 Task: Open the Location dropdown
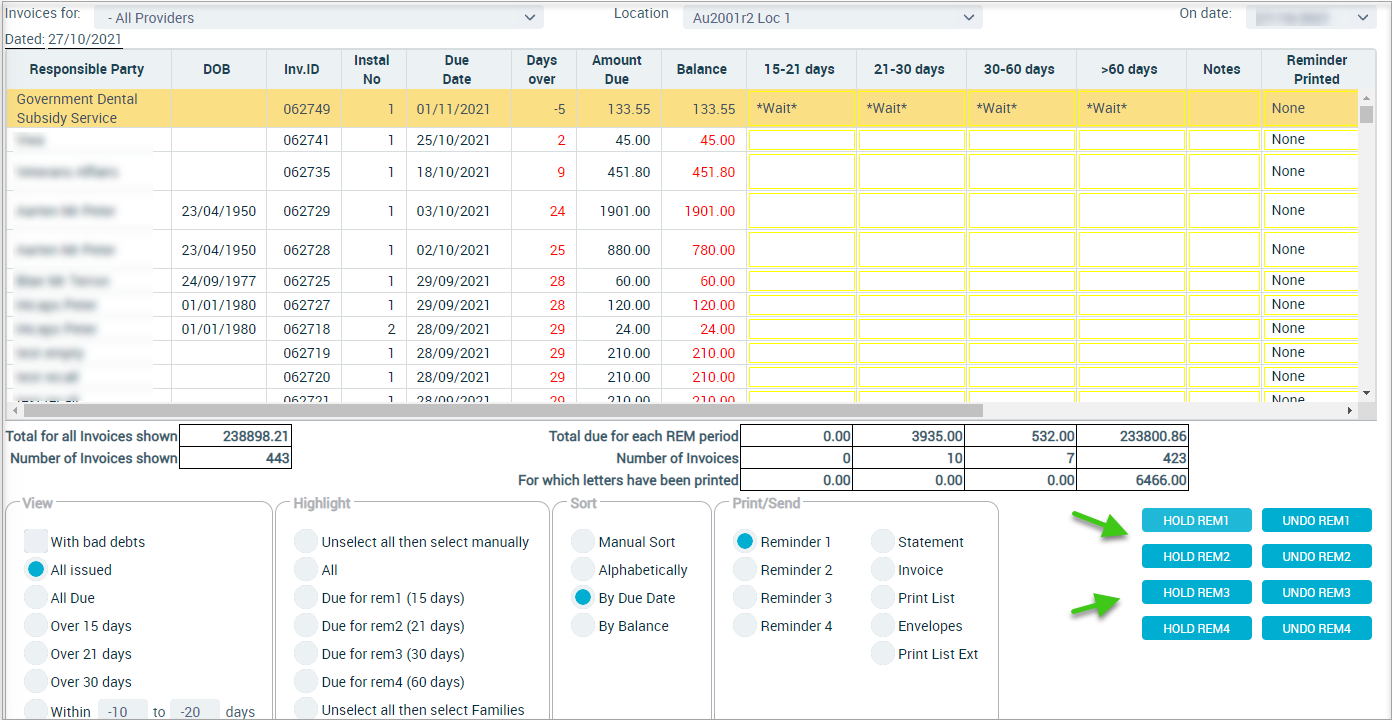click(833, 18)
